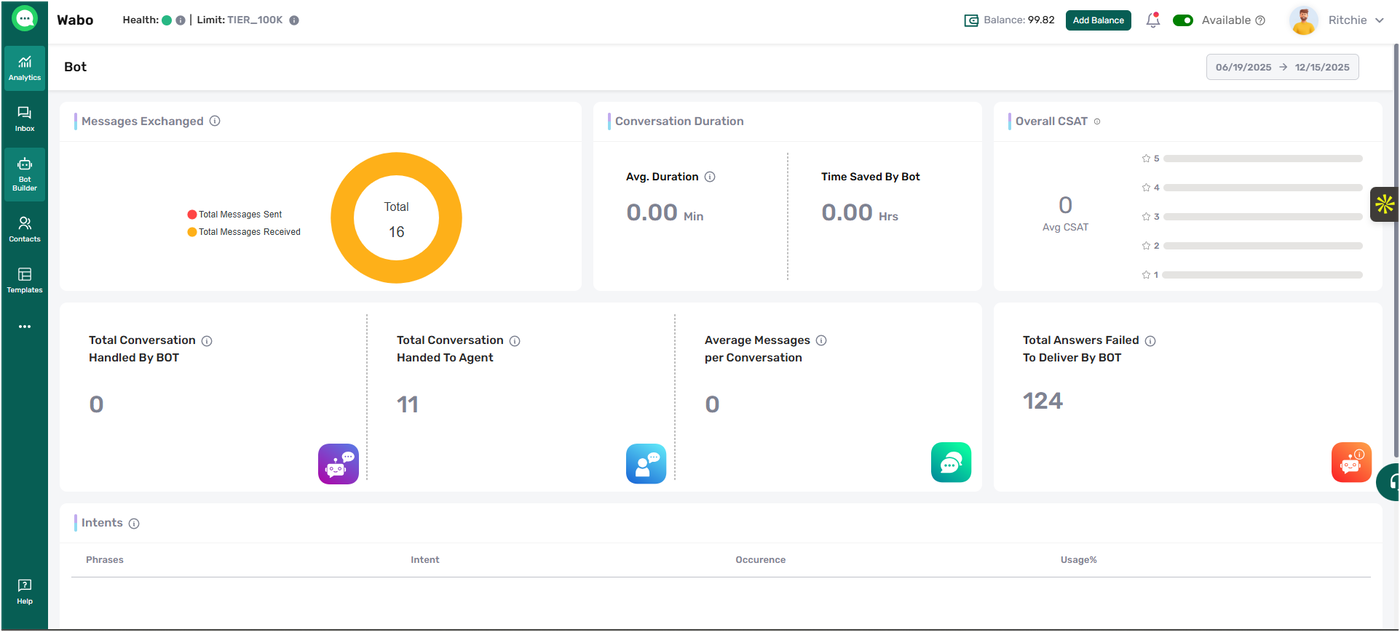Show info for Avg. Duration
Viewport: 1400px width, 632px height.
(x=710, y=177)
